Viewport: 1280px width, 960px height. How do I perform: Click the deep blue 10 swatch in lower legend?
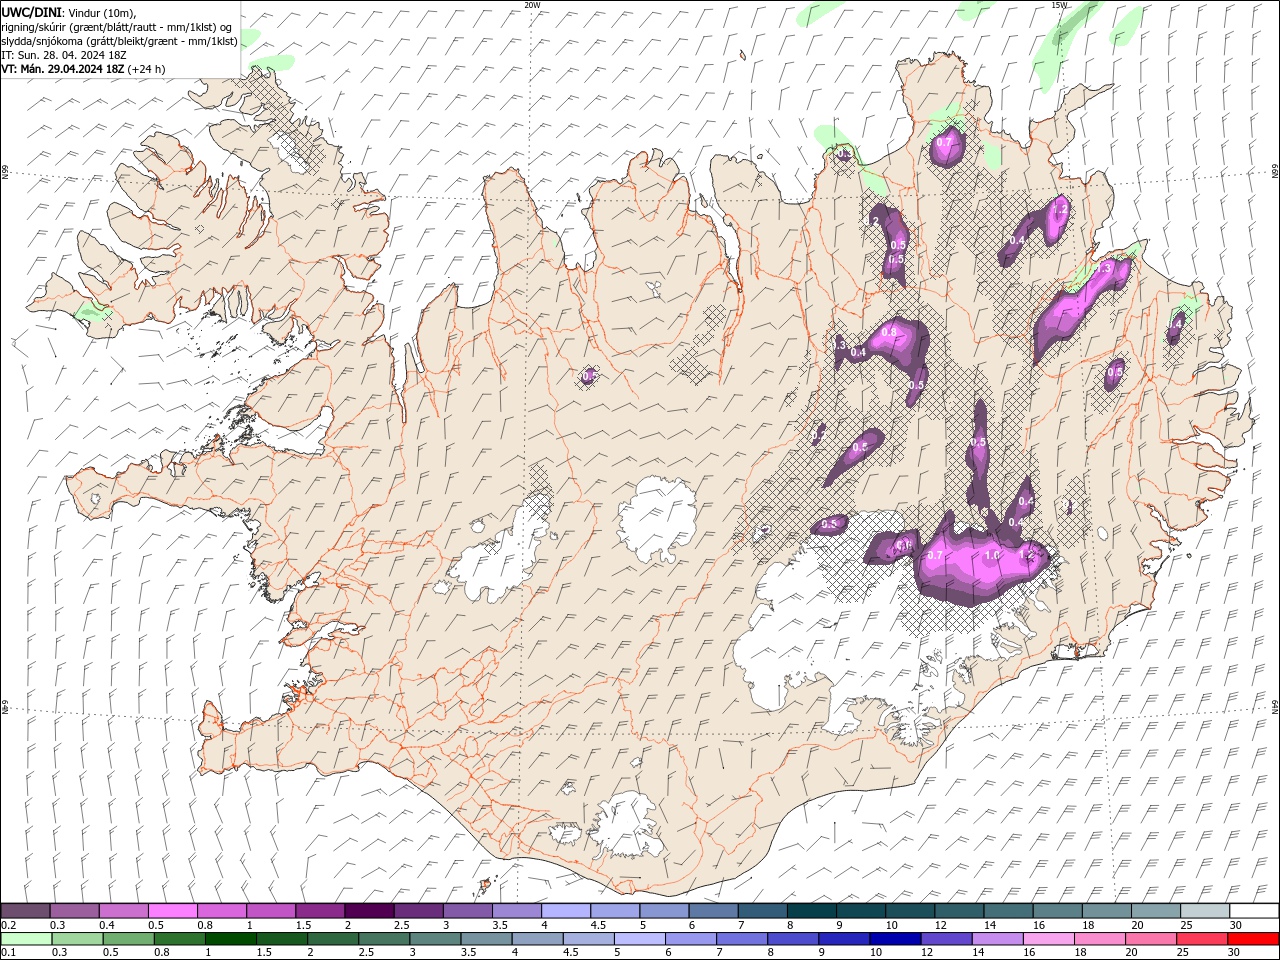(894, 939)
